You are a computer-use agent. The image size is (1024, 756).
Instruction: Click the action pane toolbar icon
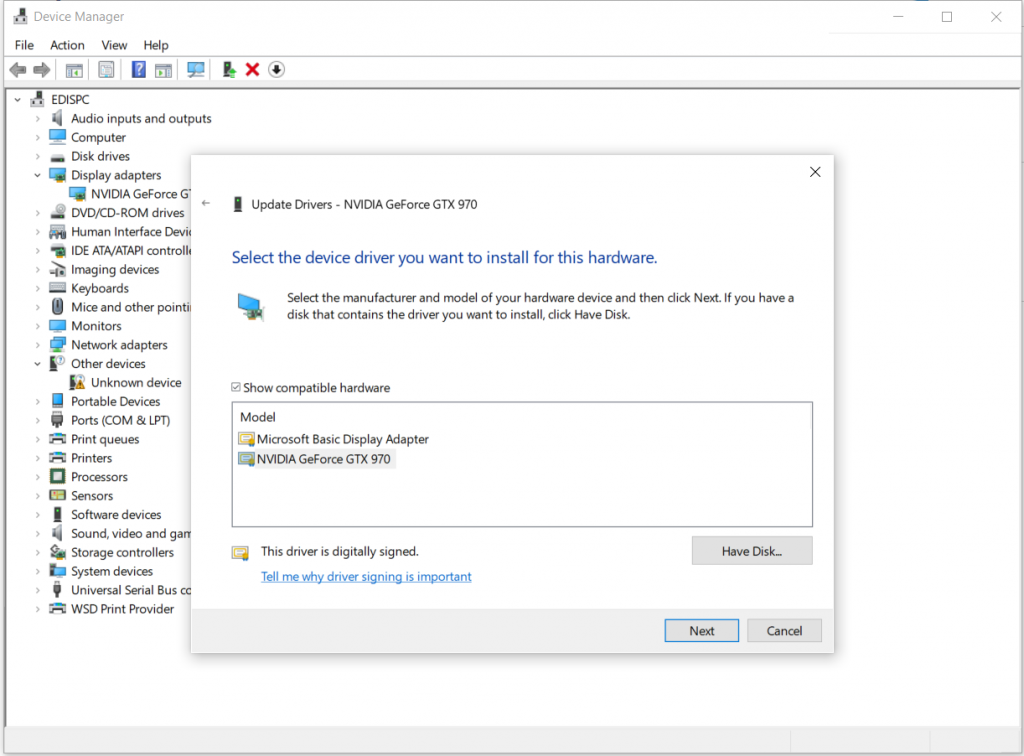tap(163, 70)
